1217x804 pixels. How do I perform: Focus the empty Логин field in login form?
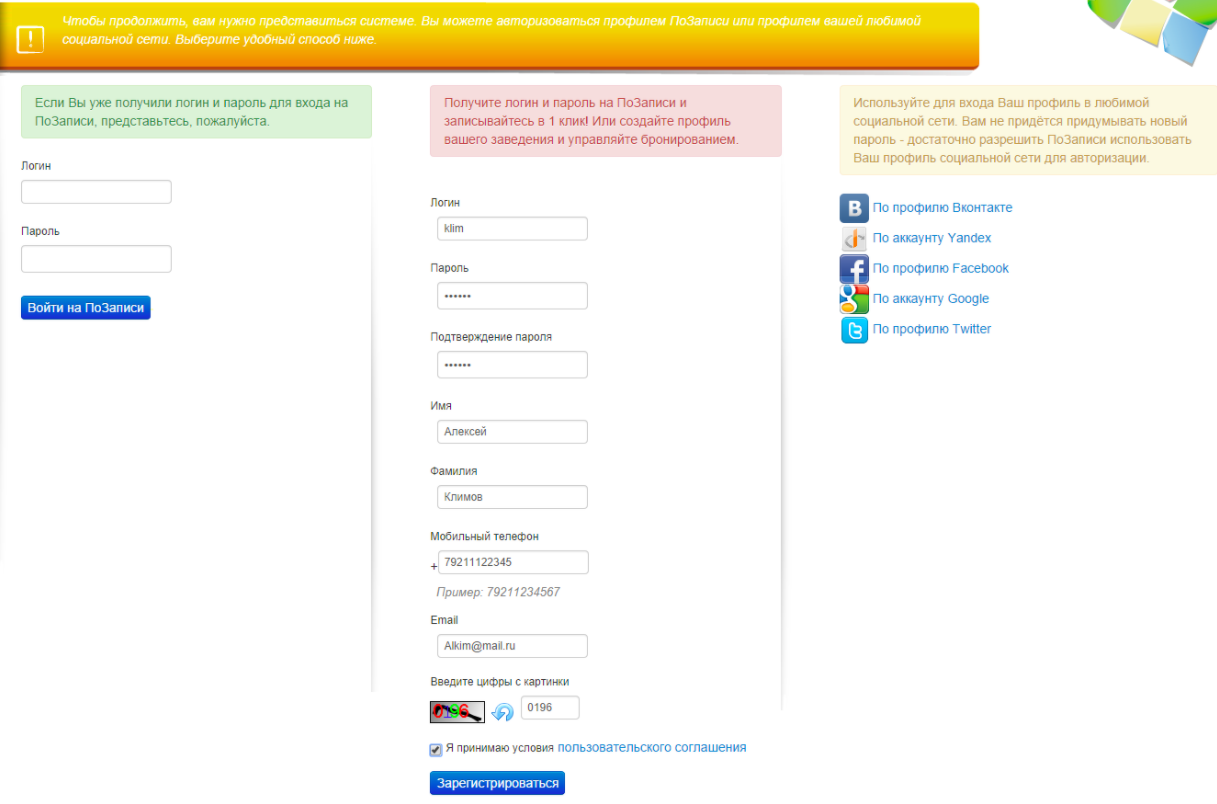click(x=96, y=192)
